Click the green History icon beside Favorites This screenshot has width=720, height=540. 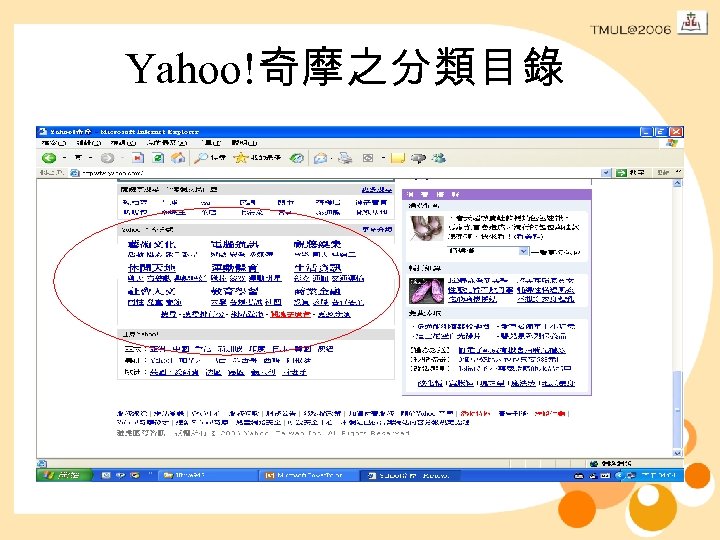coord(297,158)
